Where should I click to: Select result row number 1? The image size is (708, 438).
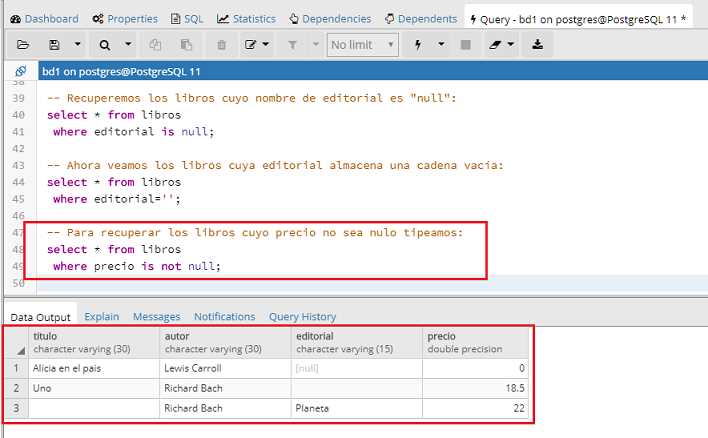(17, 368)
